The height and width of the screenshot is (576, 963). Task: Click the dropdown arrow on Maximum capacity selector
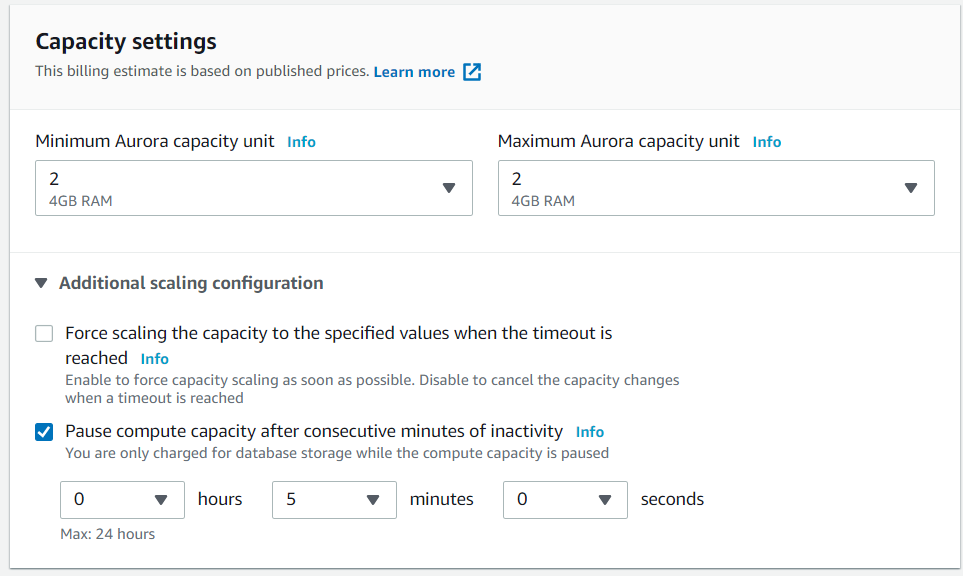click(911, 187)
